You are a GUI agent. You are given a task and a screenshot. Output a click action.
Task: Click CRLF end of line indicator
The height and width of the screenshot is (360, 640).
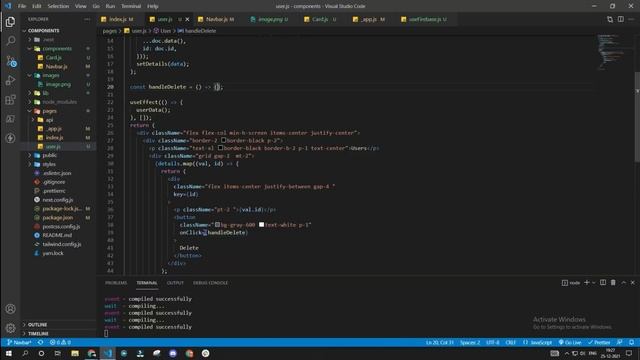pos(511,342)
